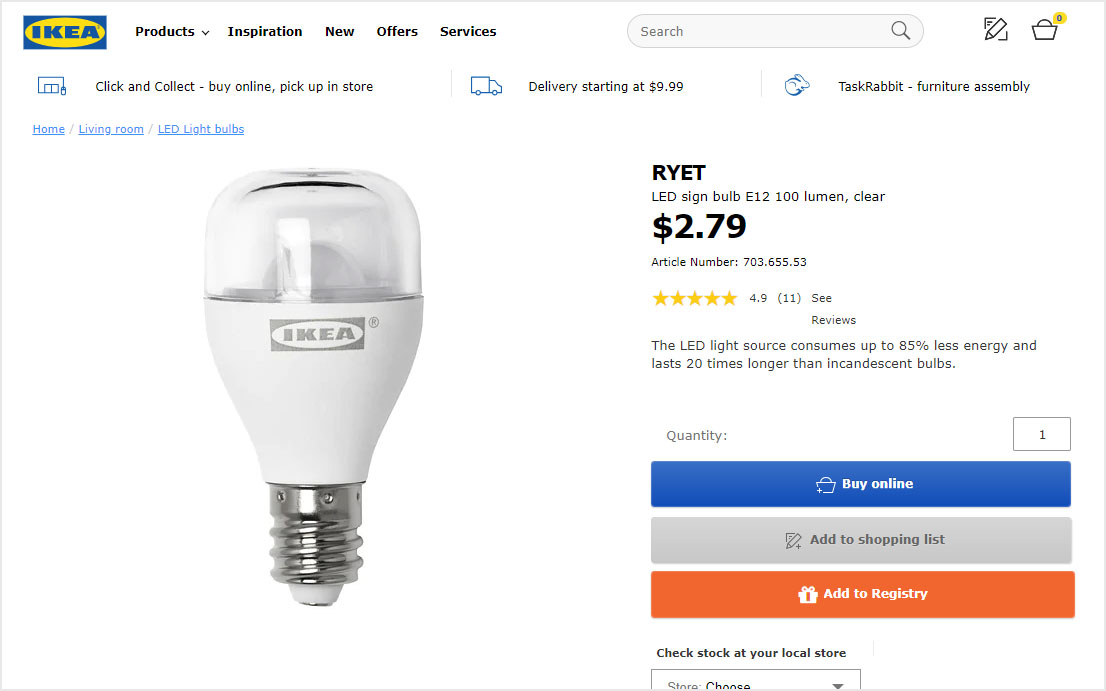
Task: Open the shopping cart basket icon
Action: 1045,30
